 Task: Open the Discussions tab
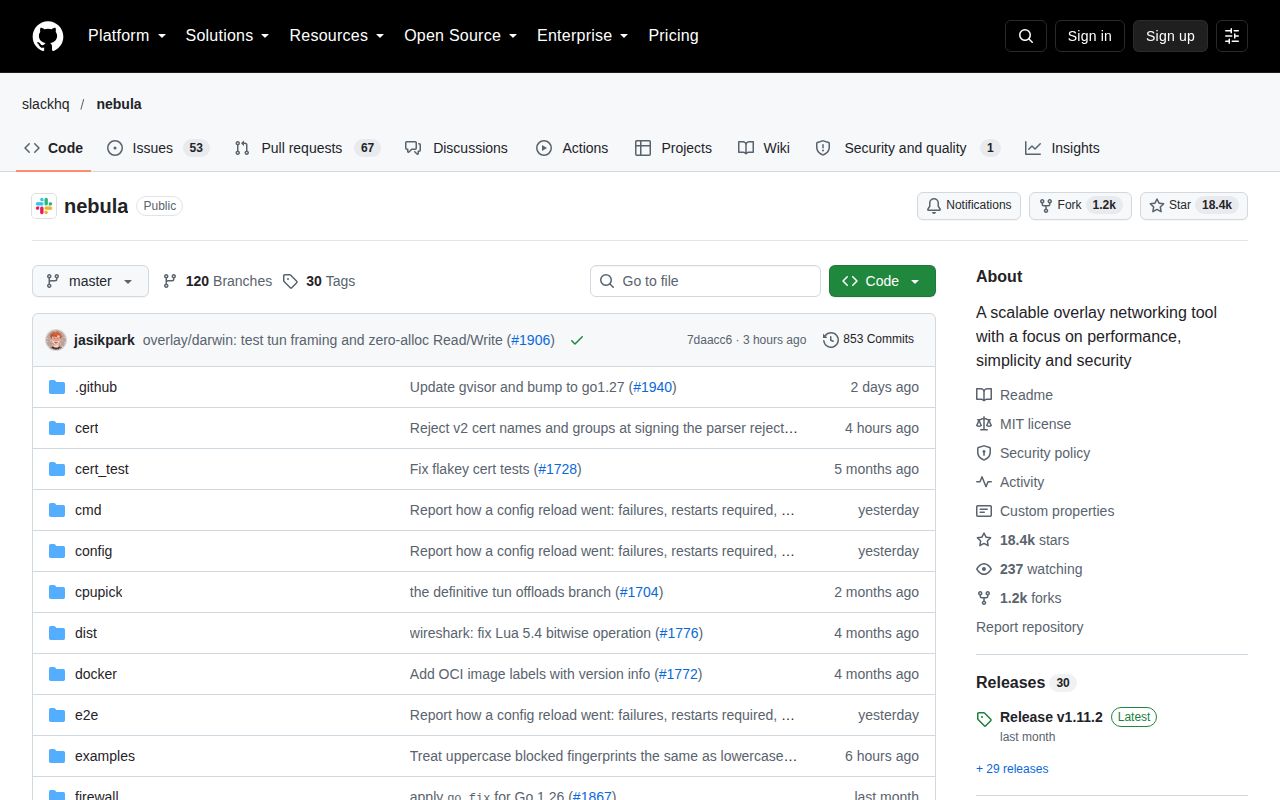pos(456,148)
